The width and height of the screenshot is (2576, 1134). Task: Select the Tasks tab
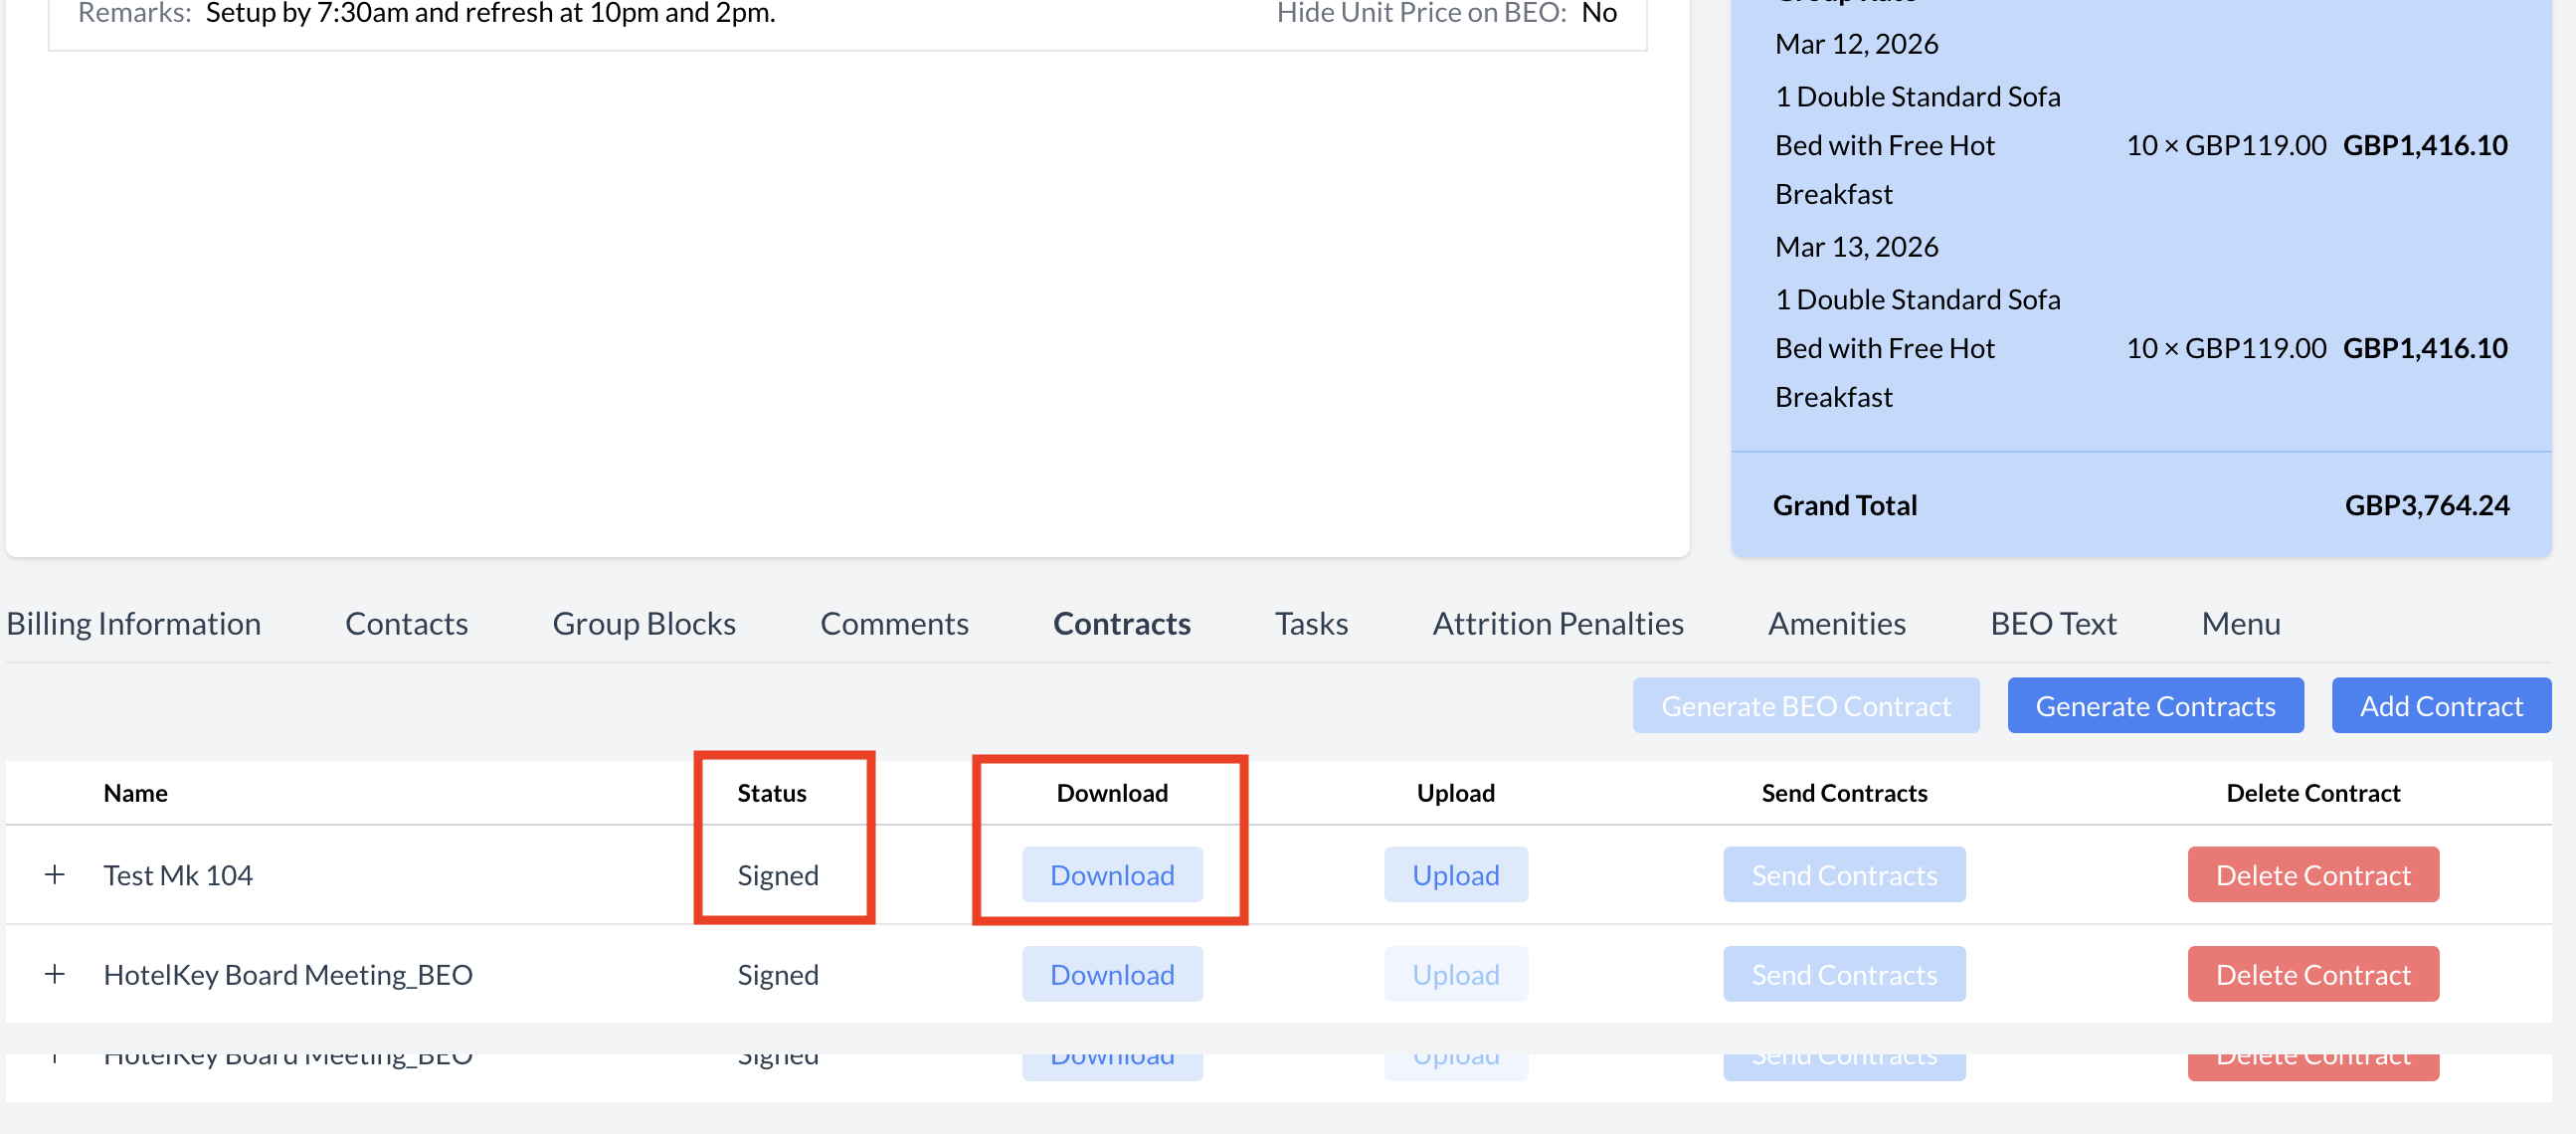pyautogui.click(x=1311, y=623)
